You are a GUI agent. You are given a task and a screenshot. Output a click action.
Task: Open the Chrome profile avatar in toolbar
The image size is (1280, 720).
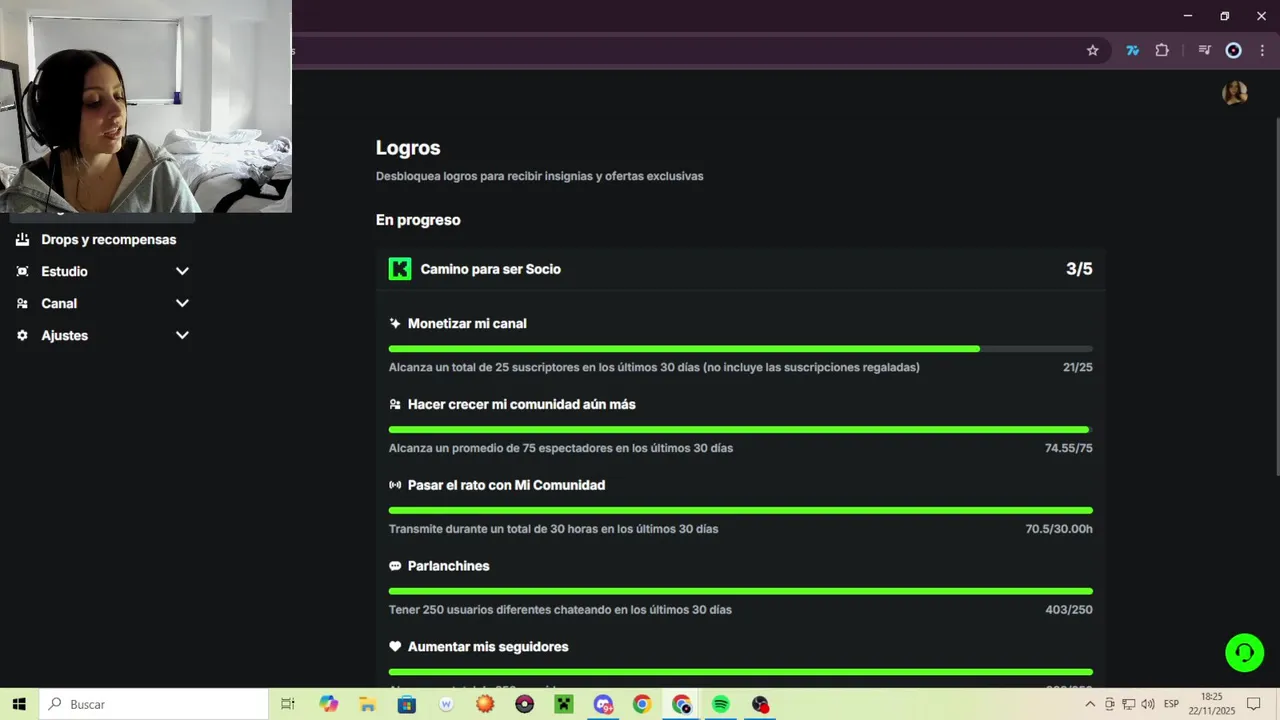[1234, 51]
